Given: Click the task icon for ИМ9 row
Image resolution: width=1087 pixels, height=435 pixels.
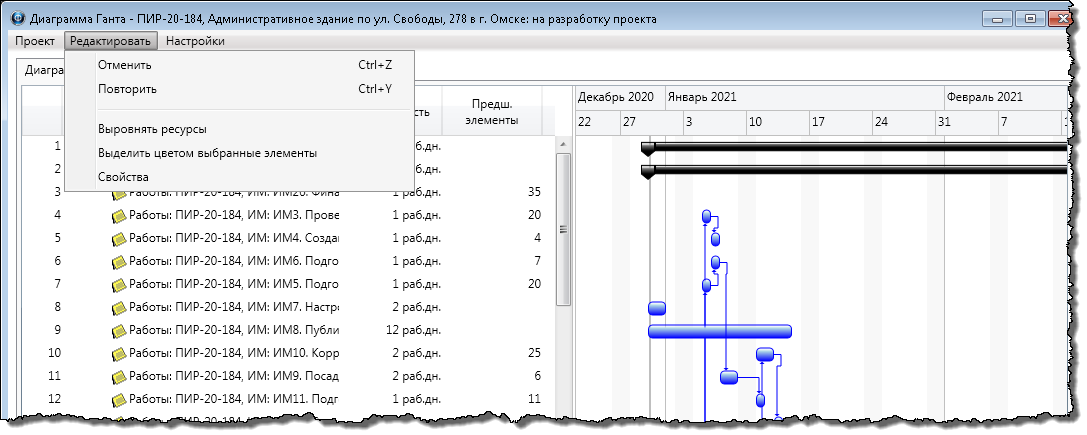Looking at the screenshot, I should (118, 376).
